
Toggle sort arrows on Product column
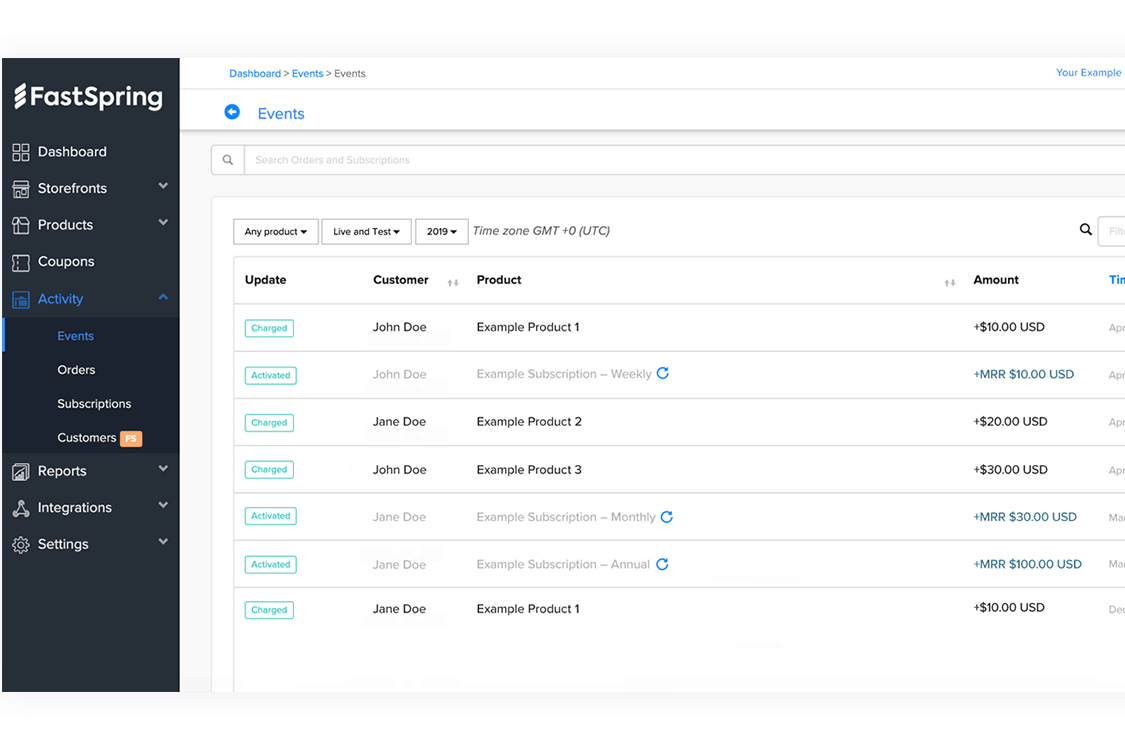point(949,282)
